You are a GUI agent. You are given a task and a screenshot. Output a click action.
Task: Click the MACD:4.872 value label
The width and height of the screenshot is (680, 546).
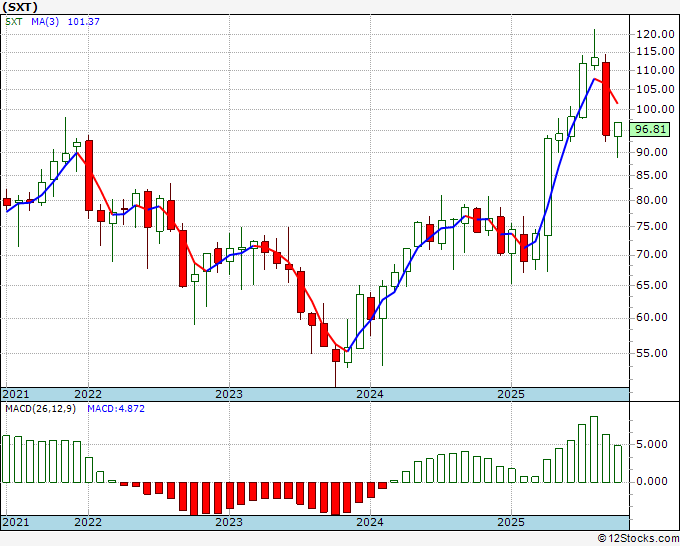point(116,409)
